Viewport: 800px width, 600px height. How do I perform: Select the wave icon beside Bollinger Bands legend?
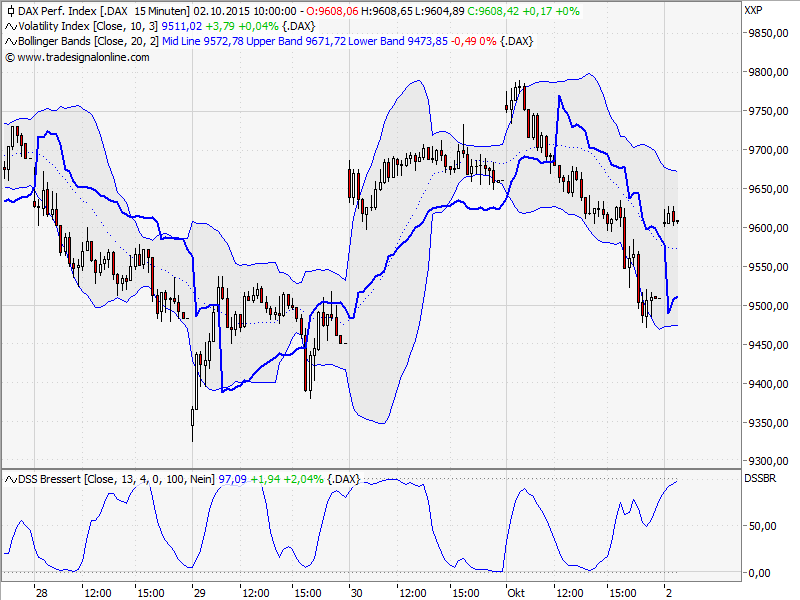9,42
